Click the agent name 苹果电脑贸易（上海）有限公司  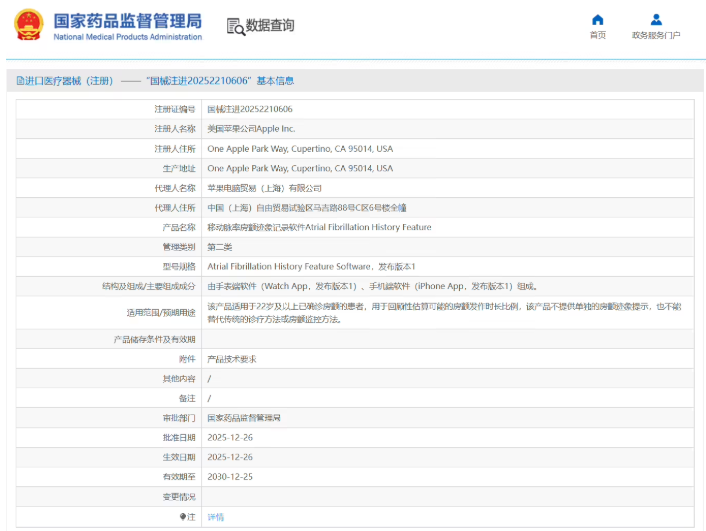[264, 188]
